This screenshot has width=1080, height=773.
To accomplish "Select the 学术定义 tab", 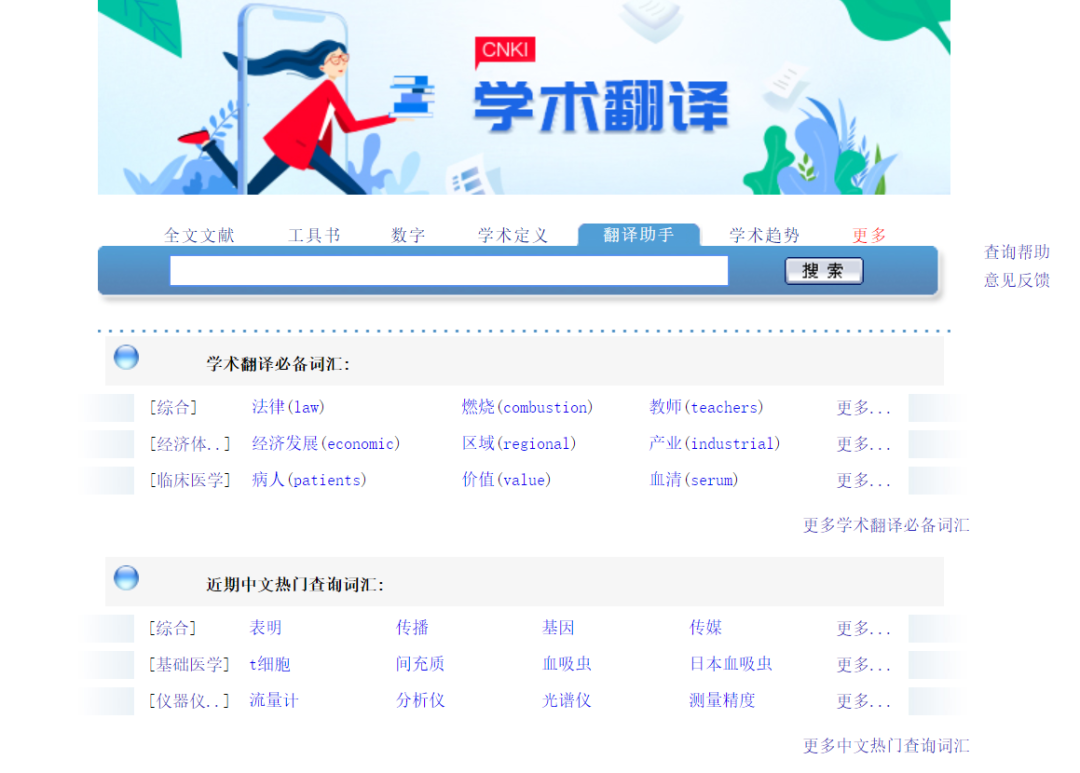I will coord(512,236).
